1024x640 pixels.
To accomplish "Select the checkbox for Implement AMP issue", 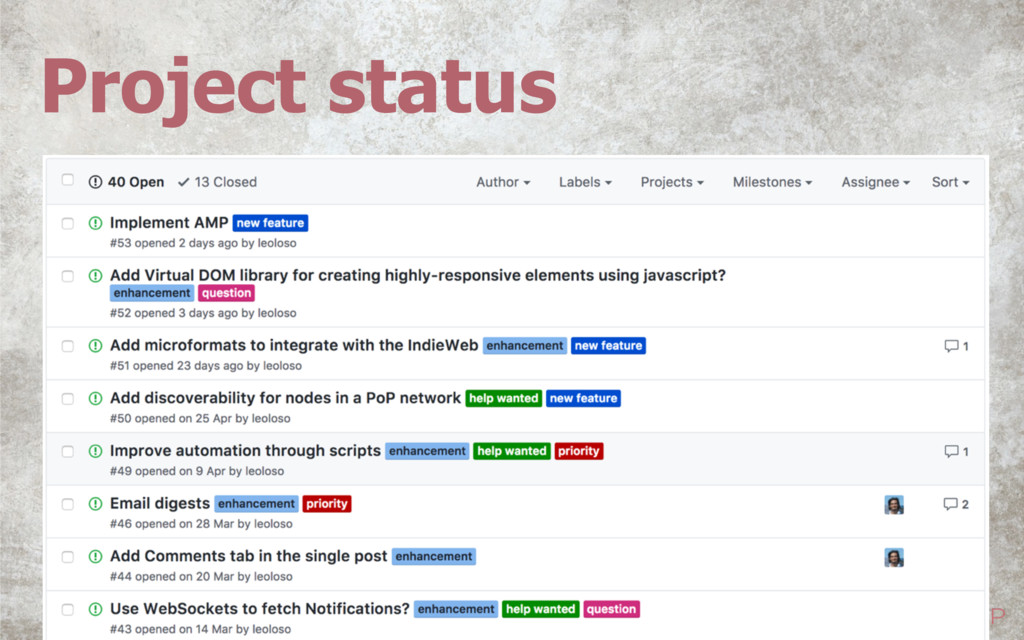I will pos(67,223).
